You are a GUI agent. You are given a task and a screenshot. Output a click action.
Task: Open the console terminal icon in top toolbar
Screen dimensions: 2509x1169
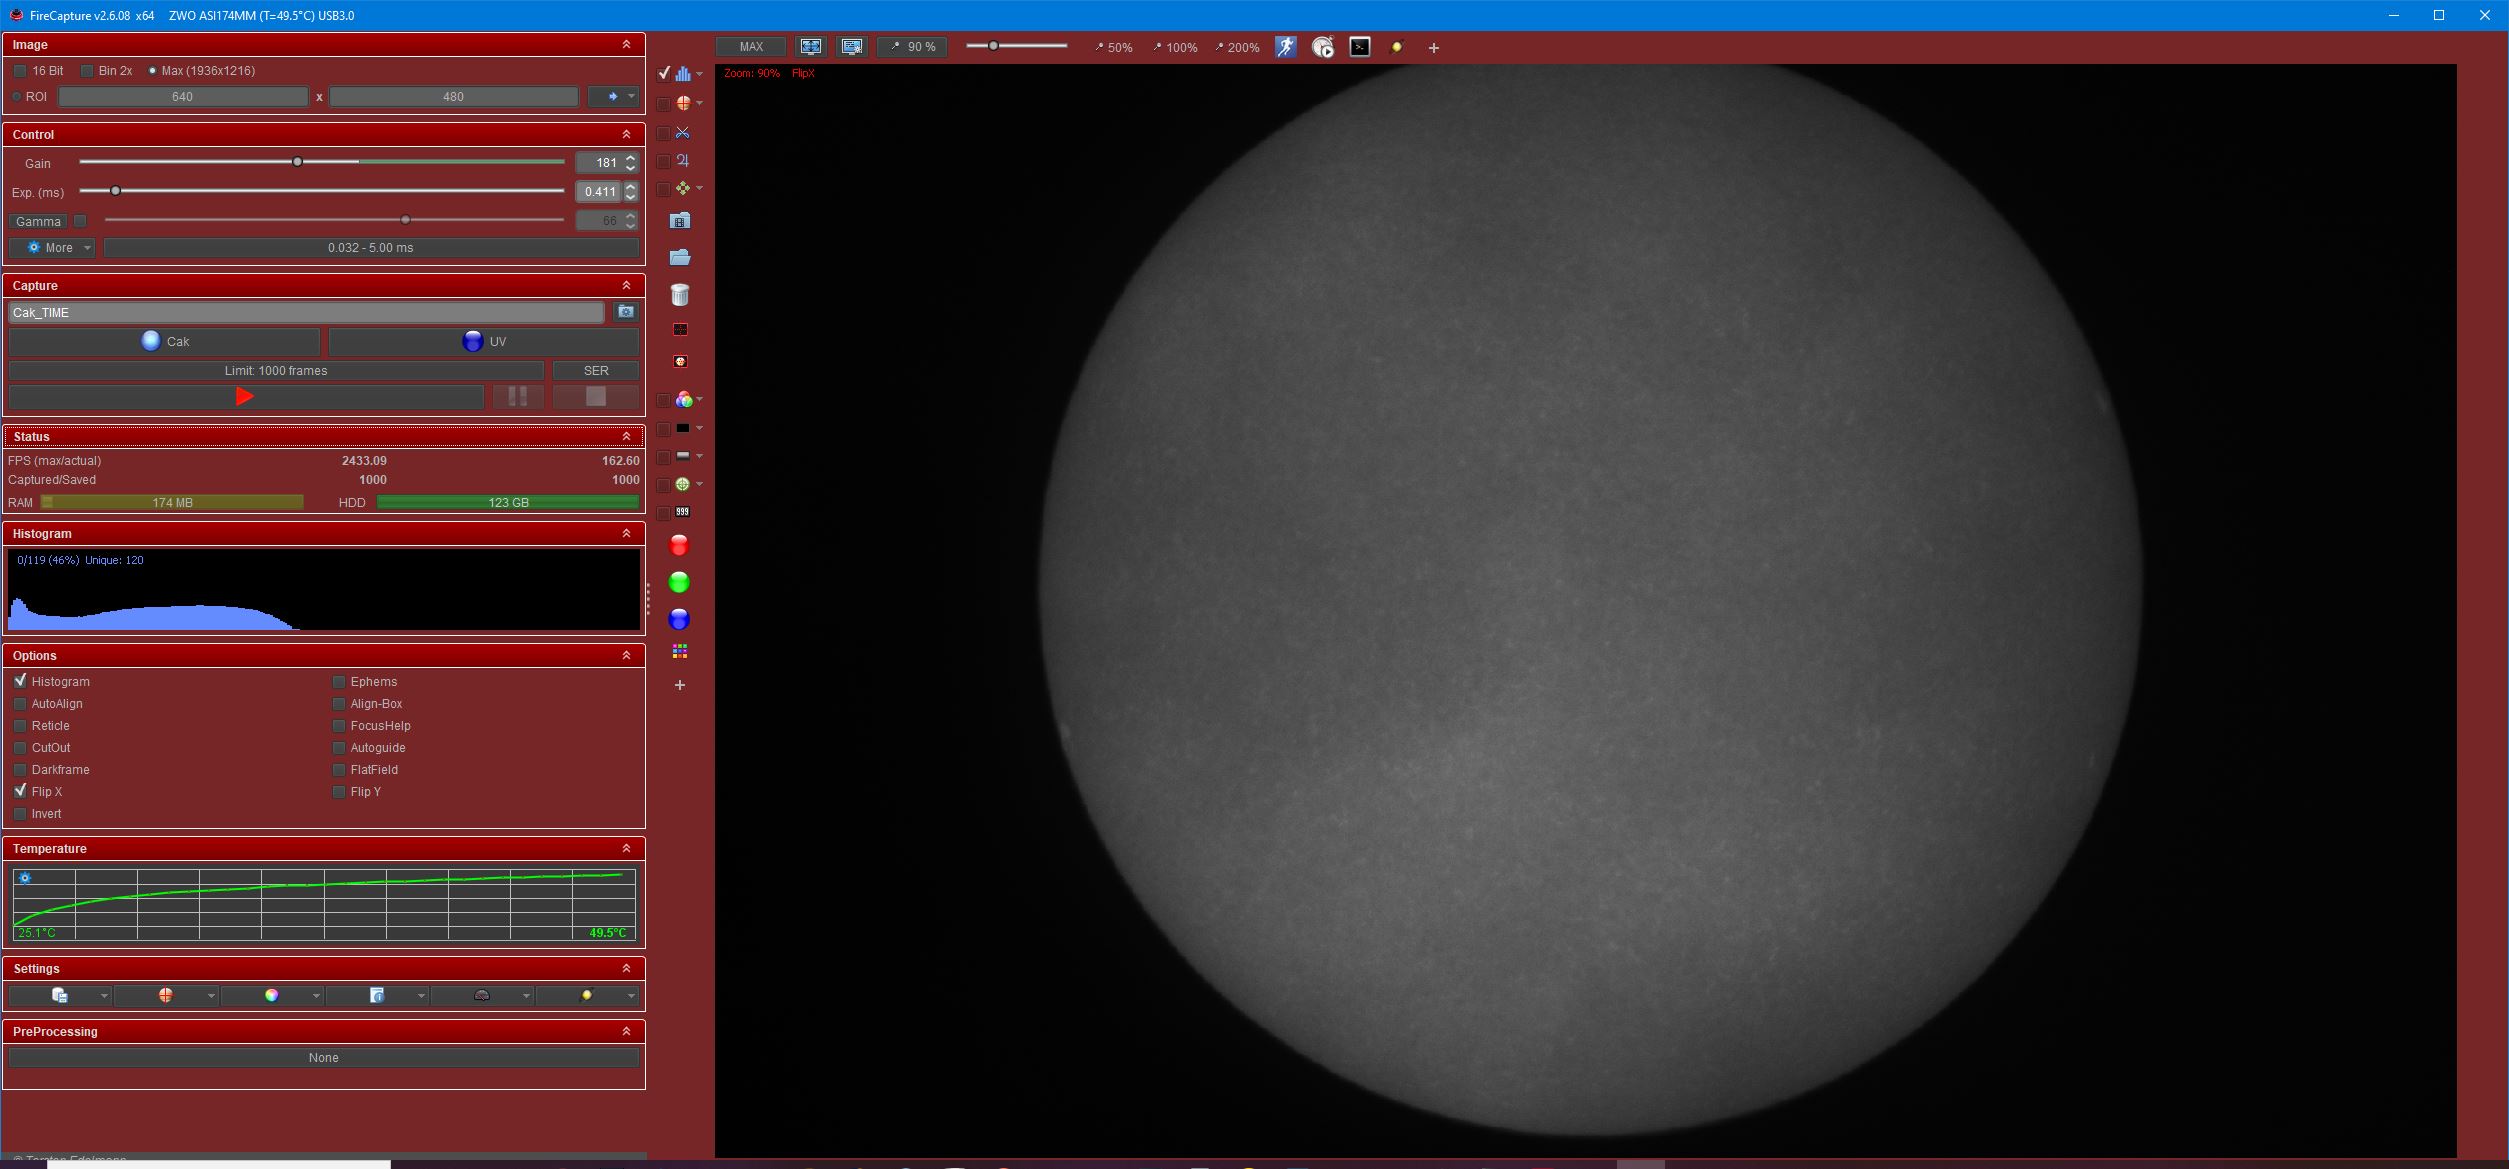click(x=1360, y=47)
